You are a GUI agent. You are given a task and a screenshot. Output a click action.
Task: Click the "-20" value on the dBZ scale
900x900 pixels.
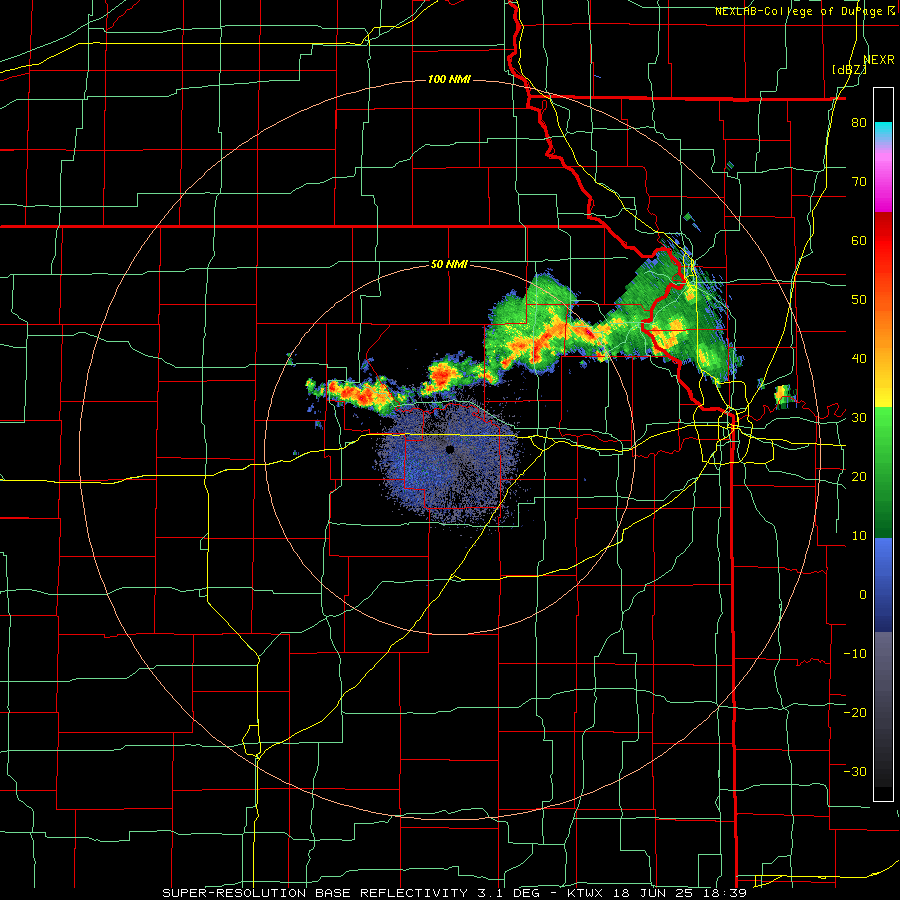click(x=855, y=713)
